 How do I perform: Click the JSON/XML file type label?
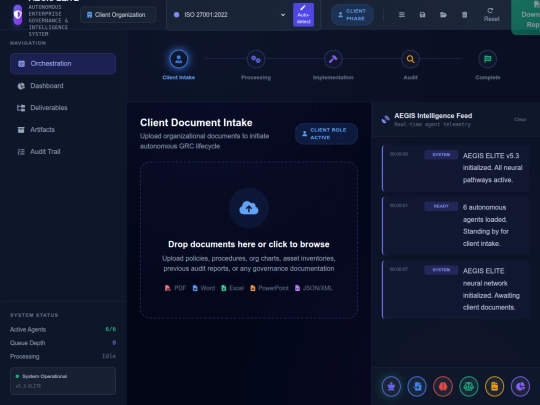314,288
